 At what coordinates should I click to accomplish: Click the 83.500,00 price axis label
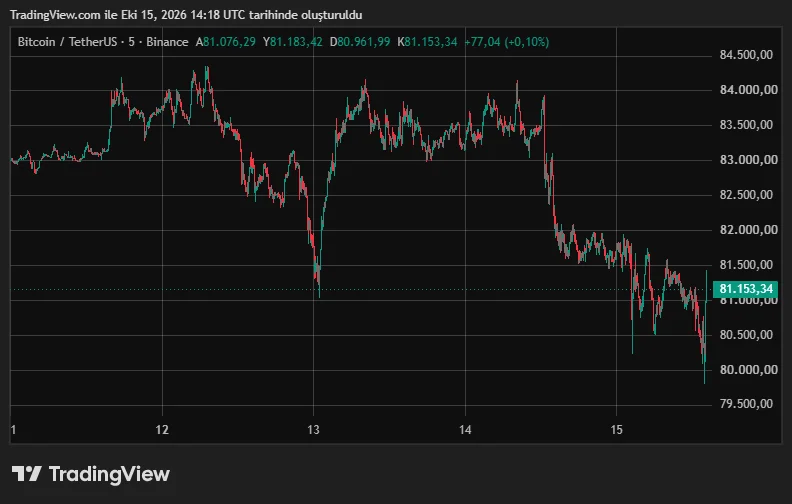[x=746, y=125]
